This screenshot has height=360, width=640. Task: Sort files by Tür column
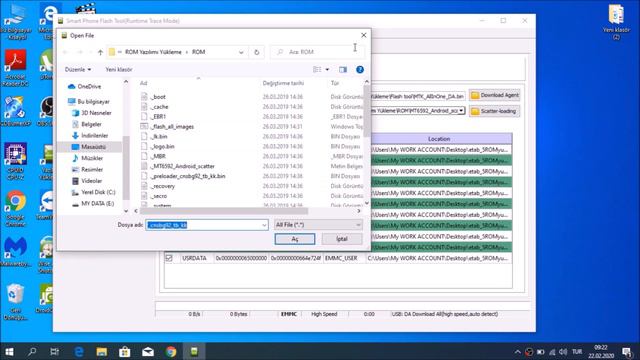point(335,83)
